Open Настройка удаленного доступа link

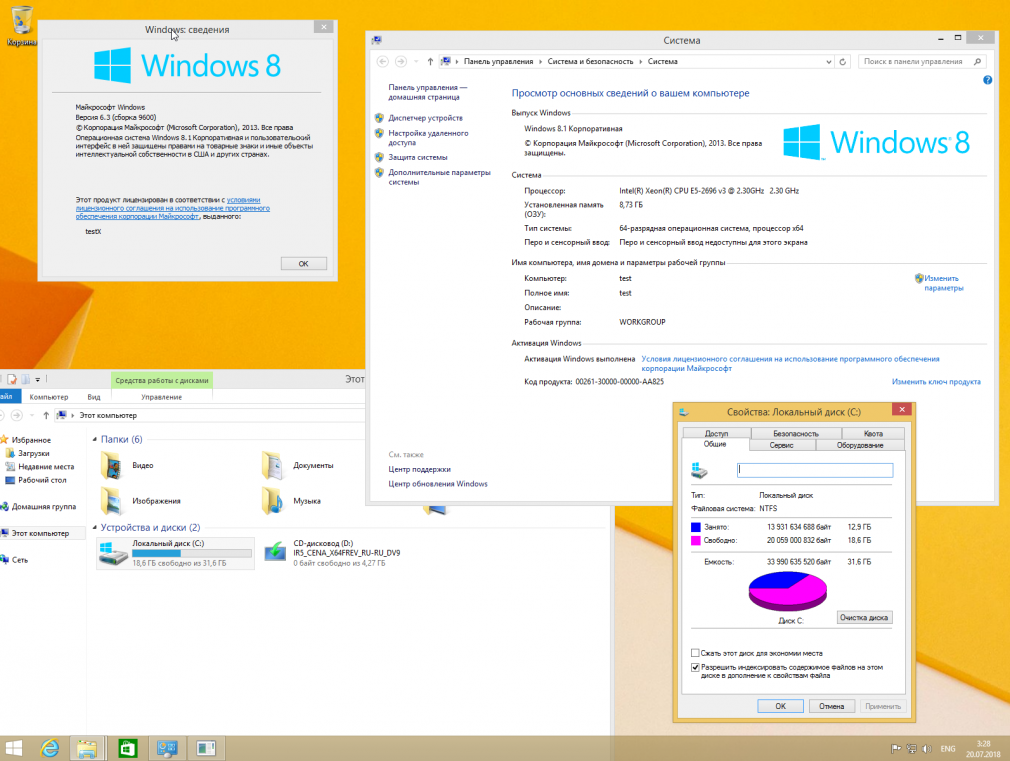tap(428, 138)
